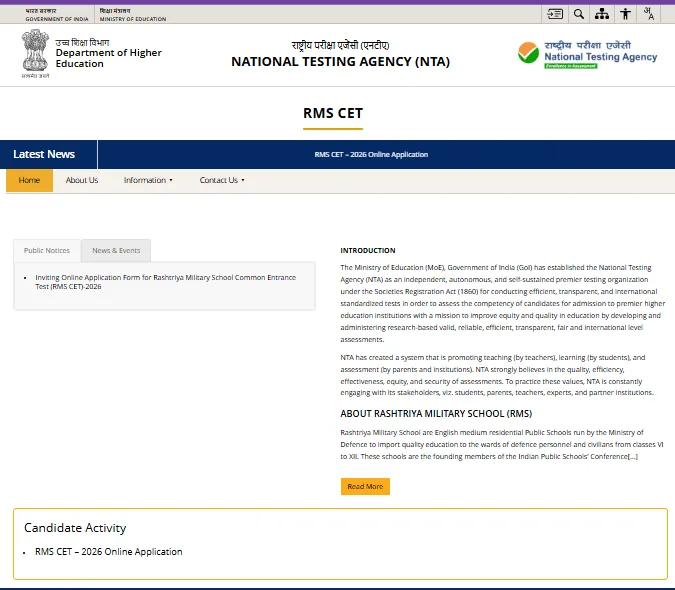
Task: Open the sitemap icon
Action: click(x=602, y=14)
